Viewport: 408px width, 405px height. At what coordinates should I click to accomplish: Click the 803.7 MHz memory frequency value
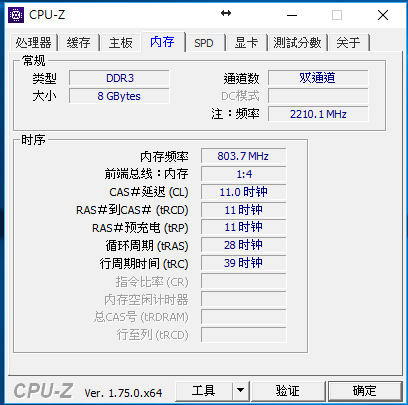(243, 156)
